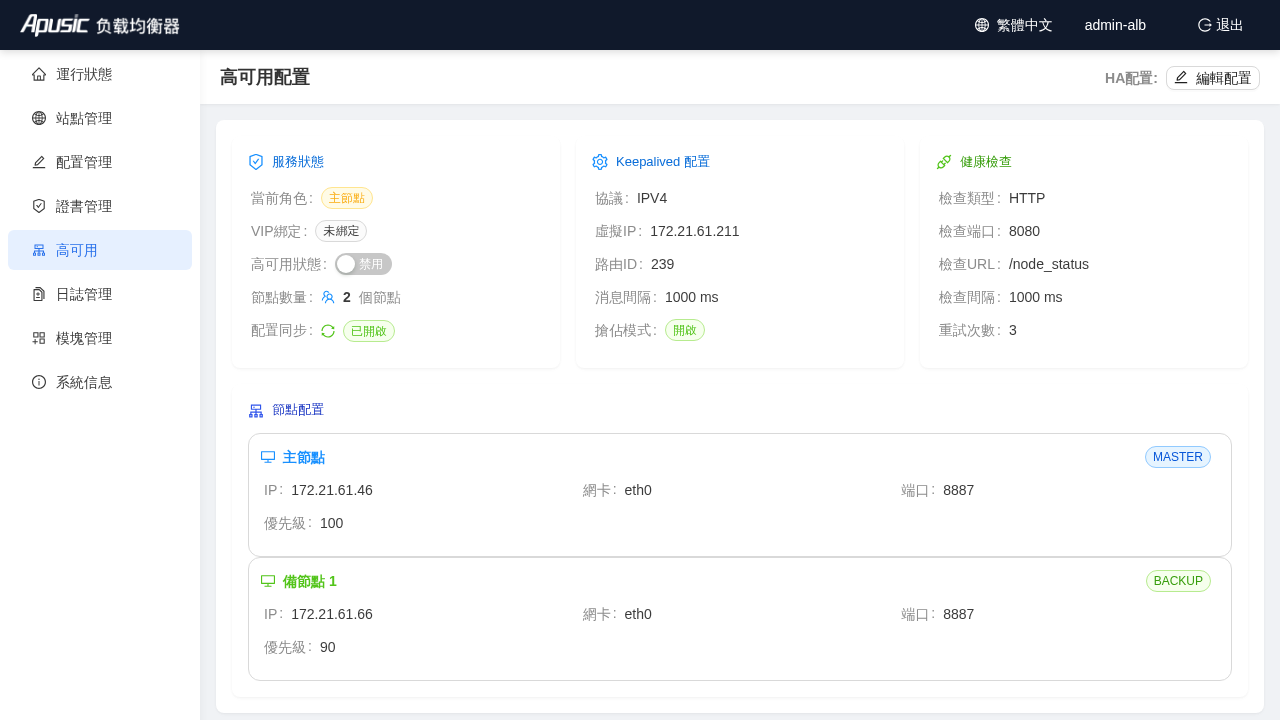Click the BACKUP badge on 備節點 1
The height and width of the screenshot is (720, 1280).
click(x=1178, y=581)
